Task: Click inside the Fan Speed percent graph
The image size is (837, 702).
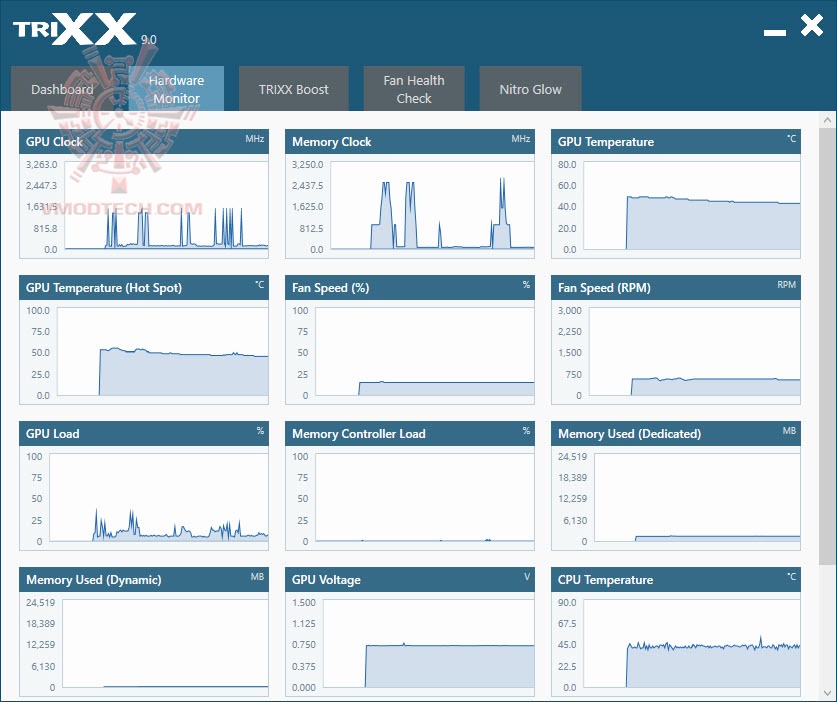Action: [425, 351]
